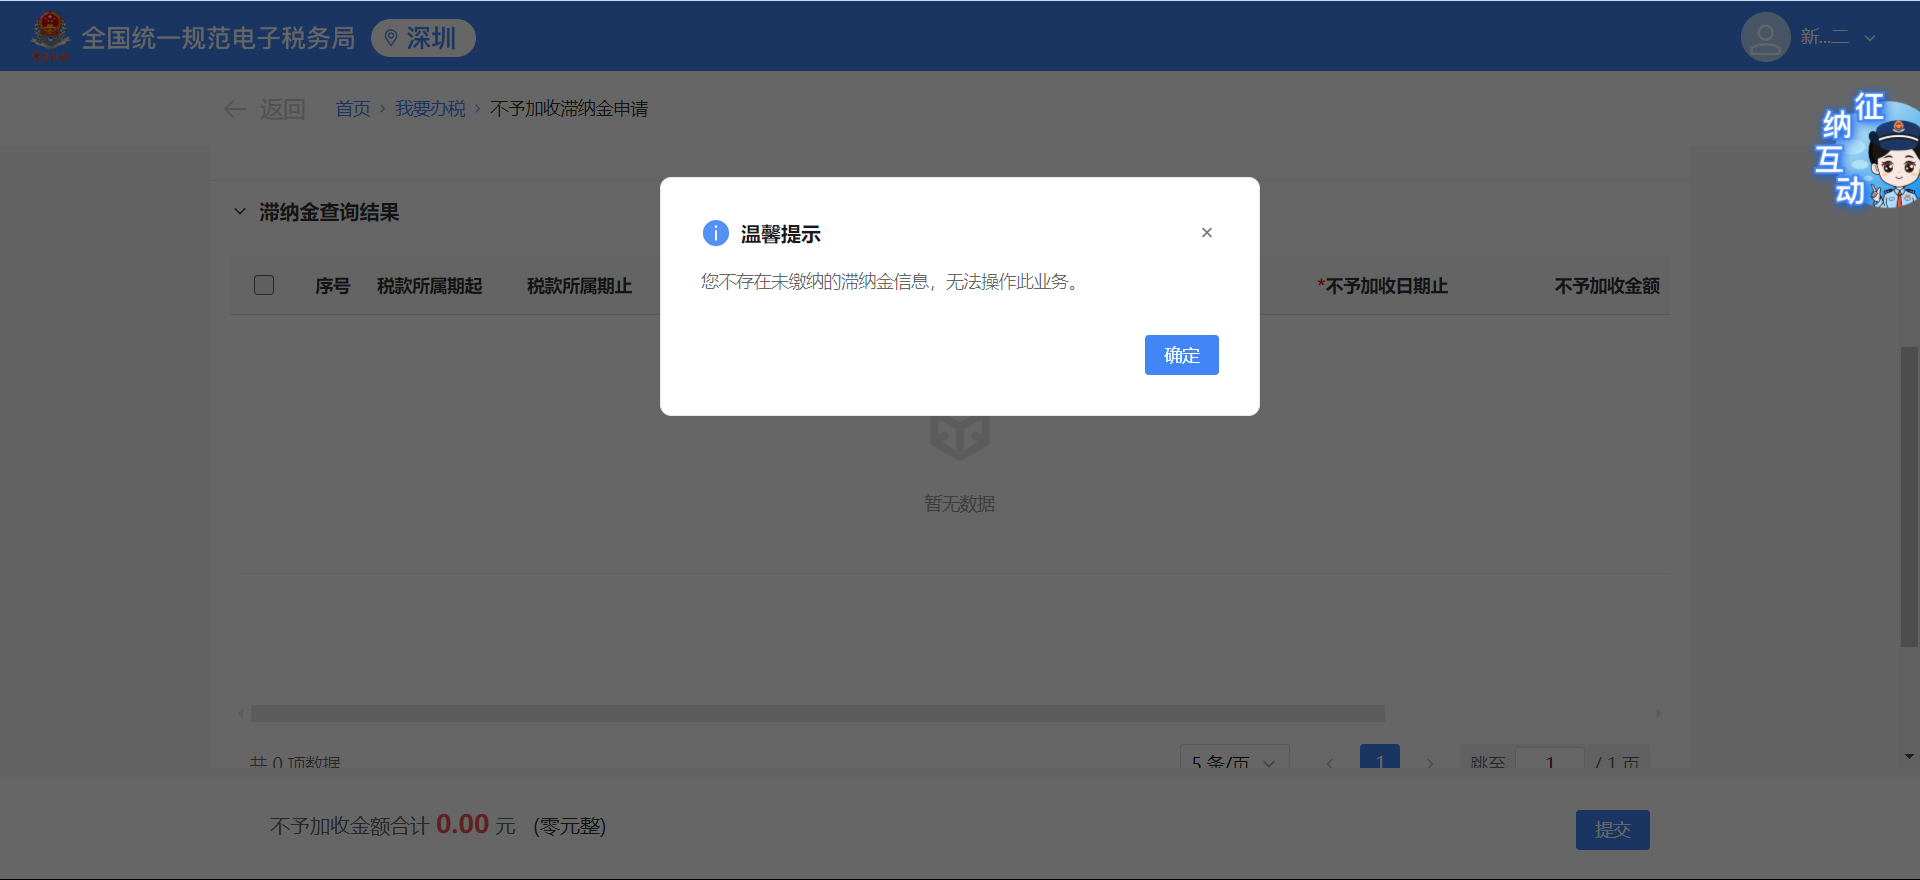Close the 温馨提示 dialog with X

(x=1207, y=233)
